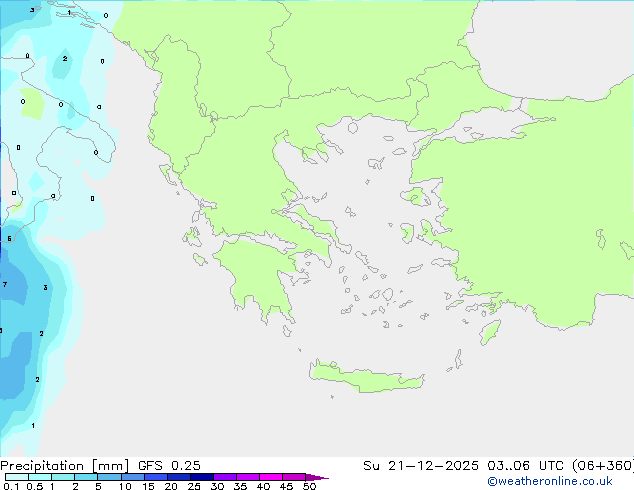Select the 15–20 mm legend color swatch
This screenshot has width=634, height=490.
pyautogui.click(x=156, y=477)
